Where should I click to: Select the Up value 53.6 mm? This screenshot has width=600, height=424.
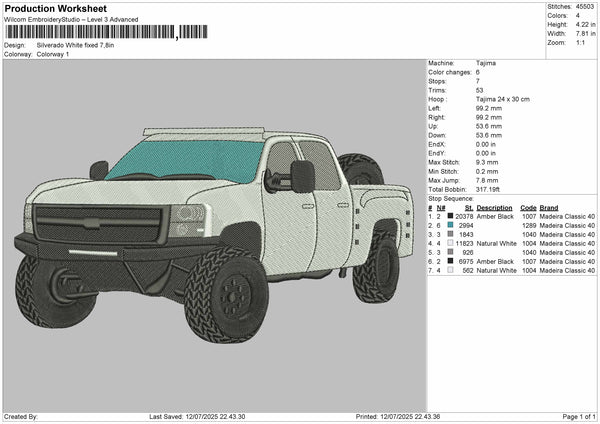(489, 126)
